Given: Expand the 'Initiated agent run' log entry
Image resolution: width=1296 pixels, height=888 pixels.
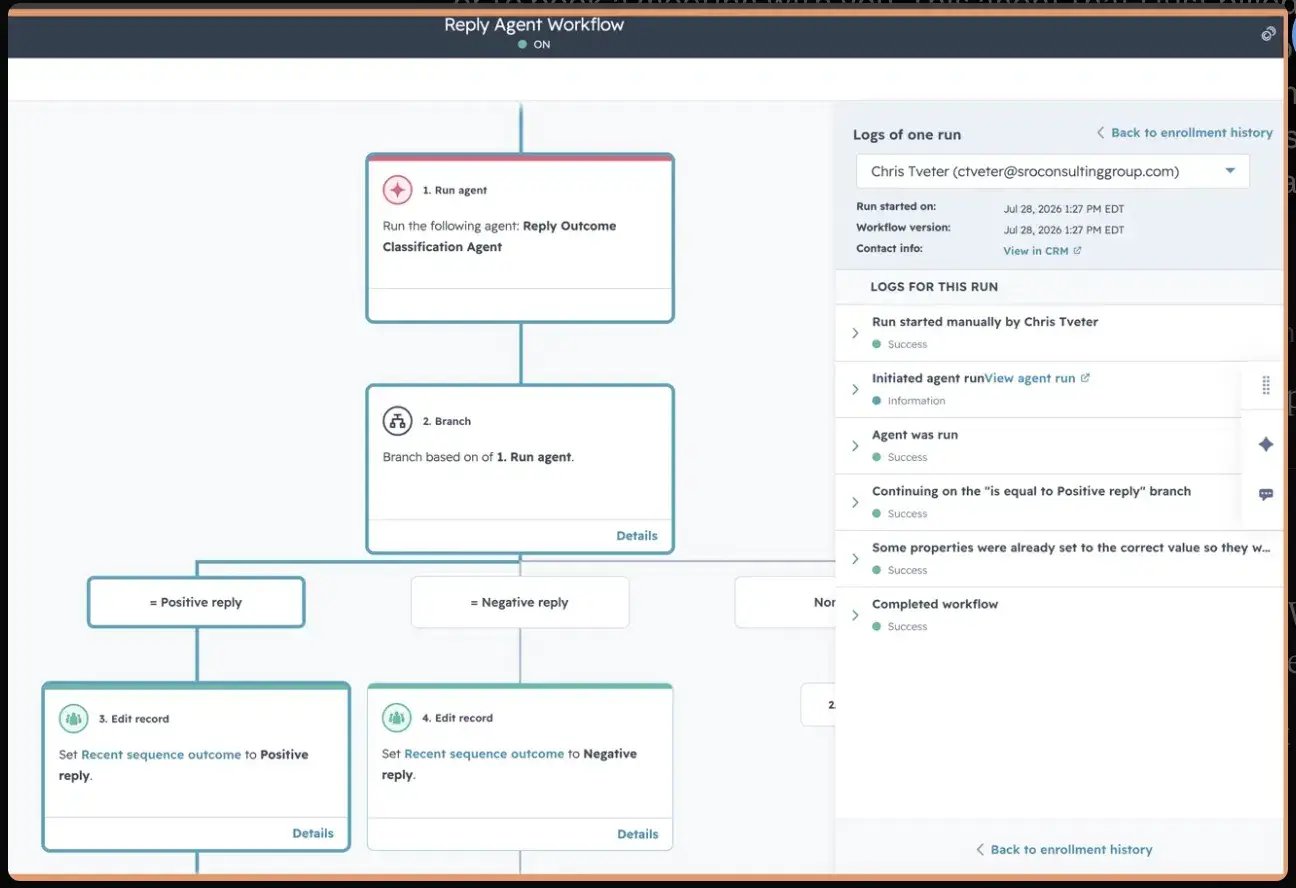Looking at the screenshot, I should [x=855, y=389].
